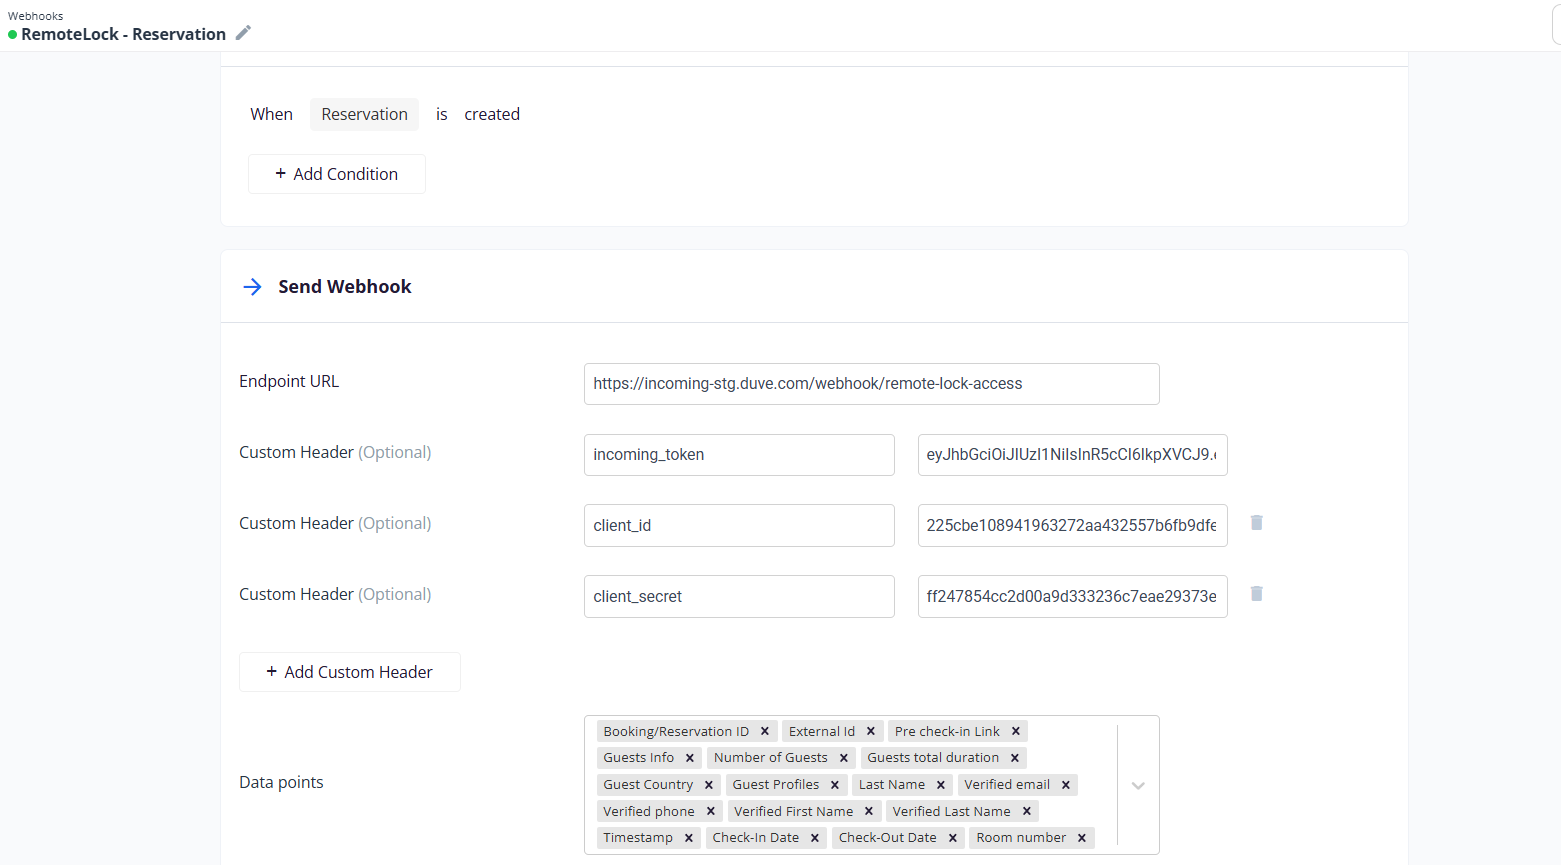
Task: Open the Reservation trigger selector
Action: point(364,114)
